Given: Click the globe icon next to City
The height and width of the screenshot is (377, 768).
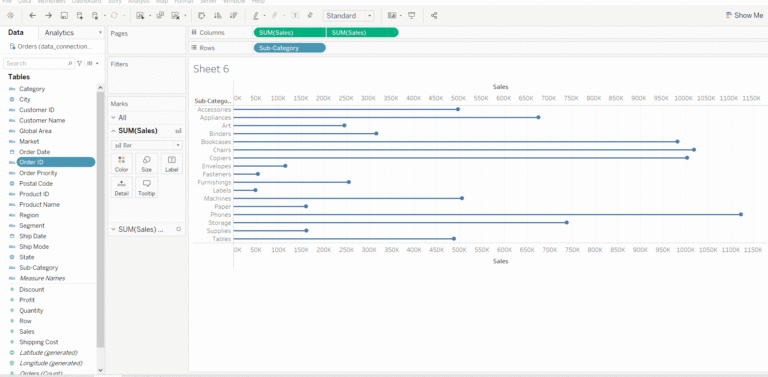Looking at the screenshot, I should click(x=12, y=99).
